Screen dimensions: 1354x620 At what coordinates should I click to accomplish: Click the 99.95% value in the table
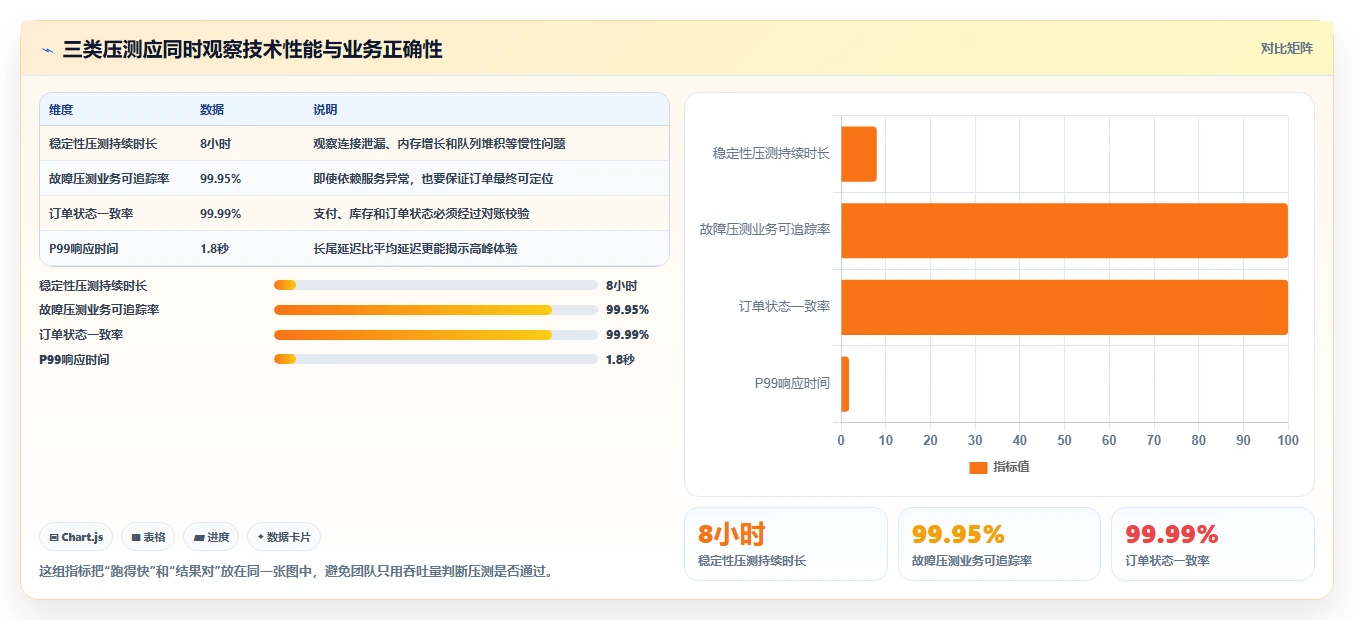click(x=220, y=179)
